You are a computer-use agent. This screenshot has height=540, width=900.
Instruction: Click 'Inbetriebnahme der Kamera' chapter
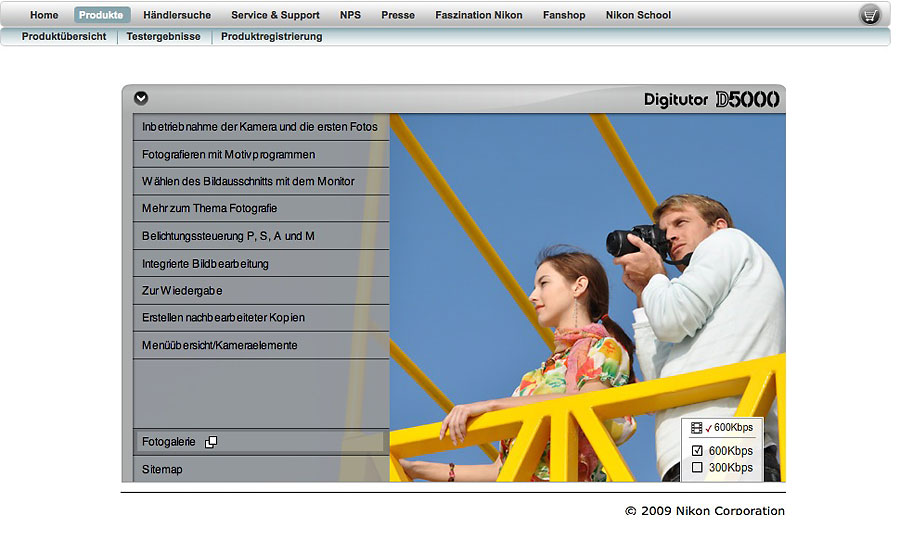click(x=260, y=127)
